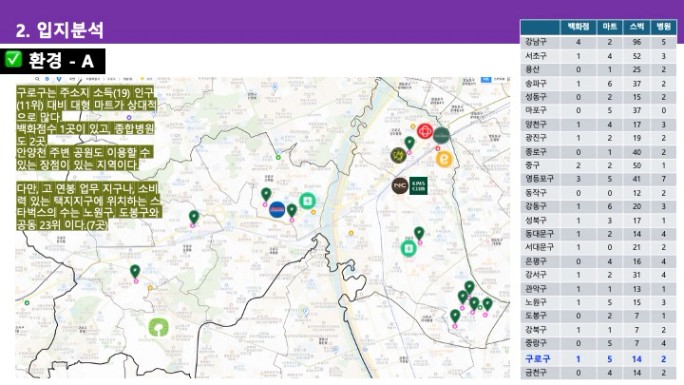Click the 마트 column header
This screenshot has width=684, height=385.
point(609,27)
